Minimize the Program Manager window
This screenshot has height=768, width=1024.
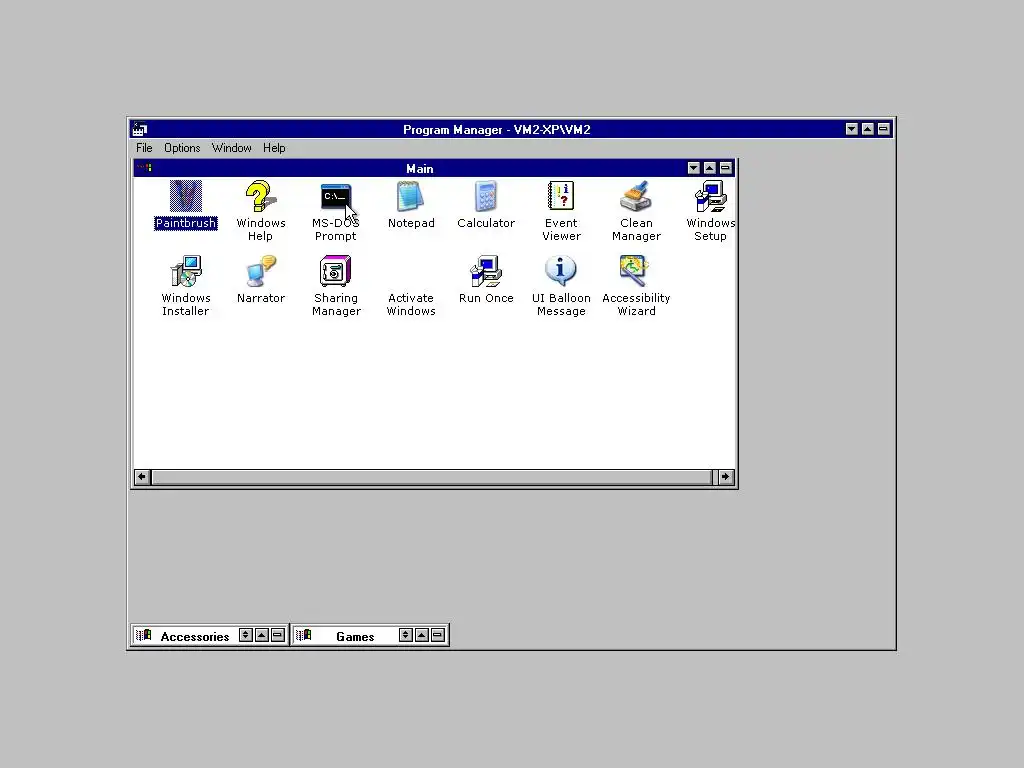[852, 129]
